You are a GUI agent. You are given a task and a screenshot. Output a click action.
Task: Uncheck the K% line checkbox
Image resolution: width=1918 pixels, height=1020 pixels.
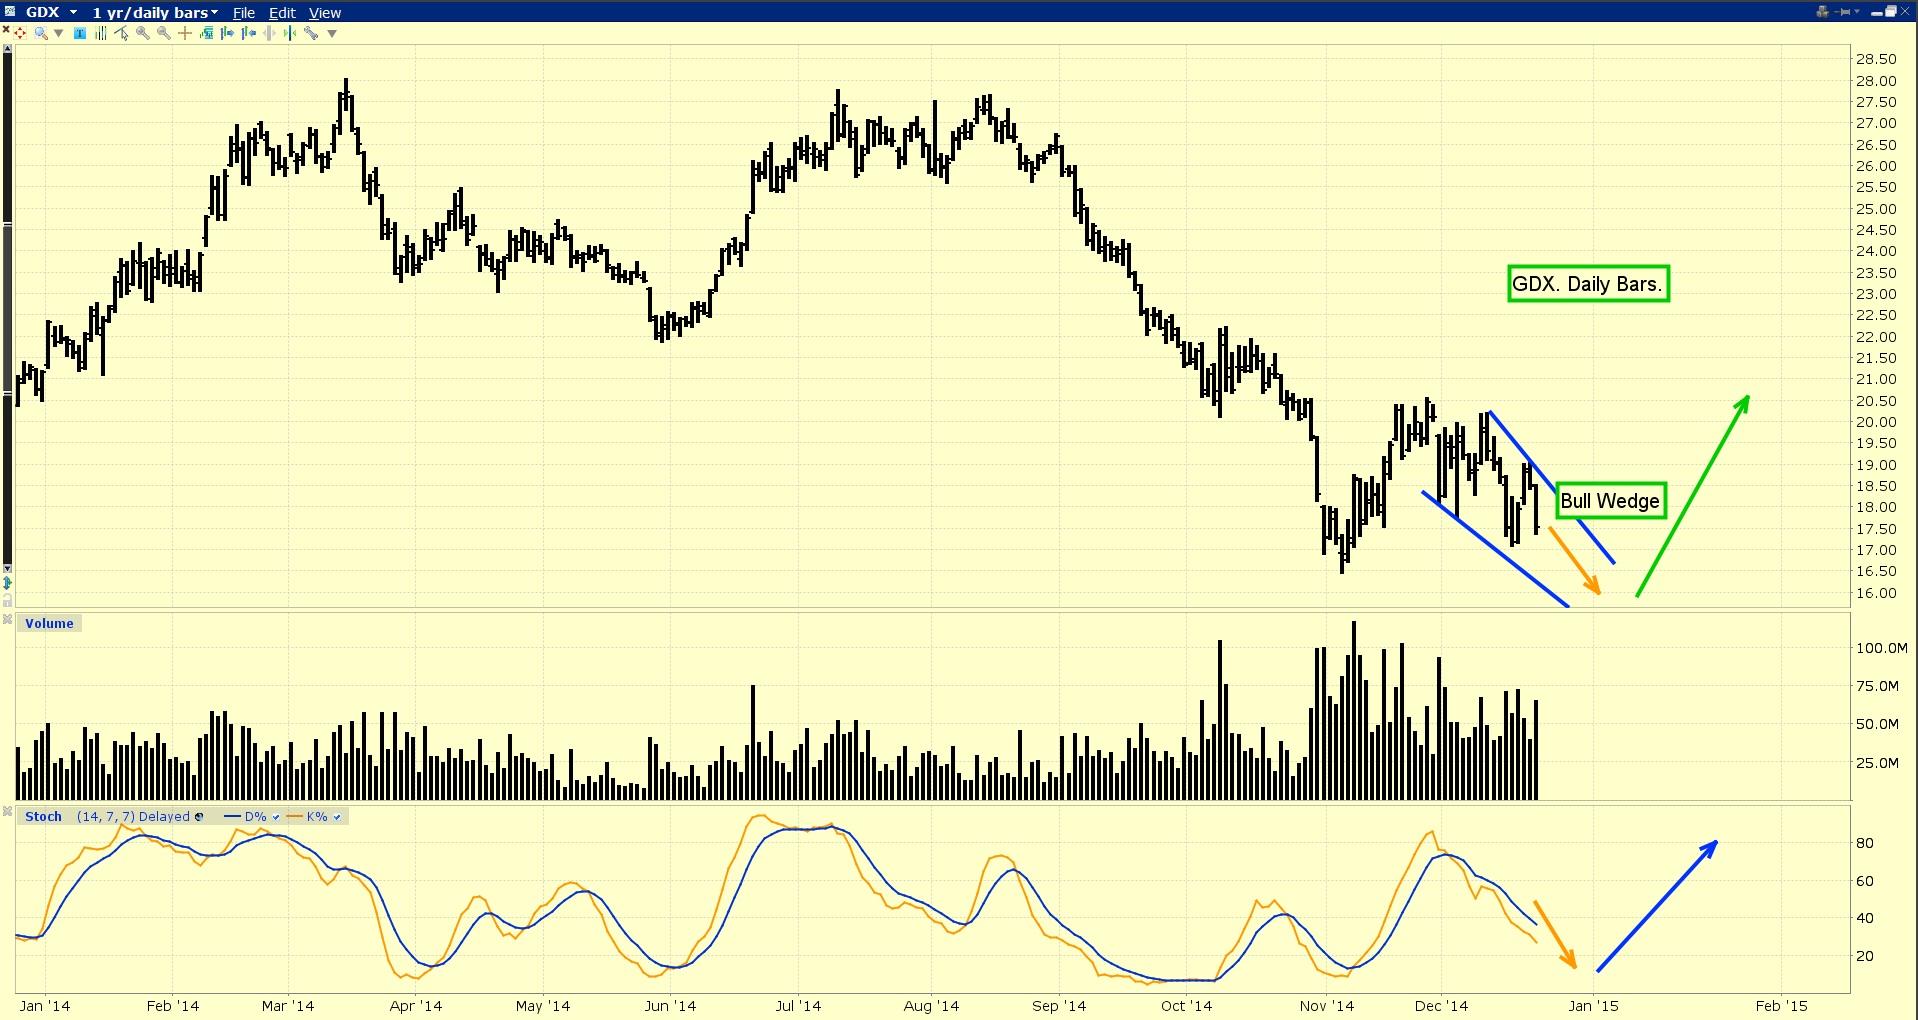tap(337, 817)
